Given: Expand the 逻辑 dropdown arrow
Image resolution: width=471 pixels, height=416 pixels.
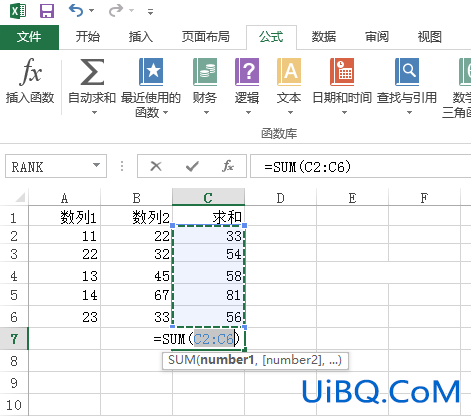Looking at the screenshot, I should 248,113.
